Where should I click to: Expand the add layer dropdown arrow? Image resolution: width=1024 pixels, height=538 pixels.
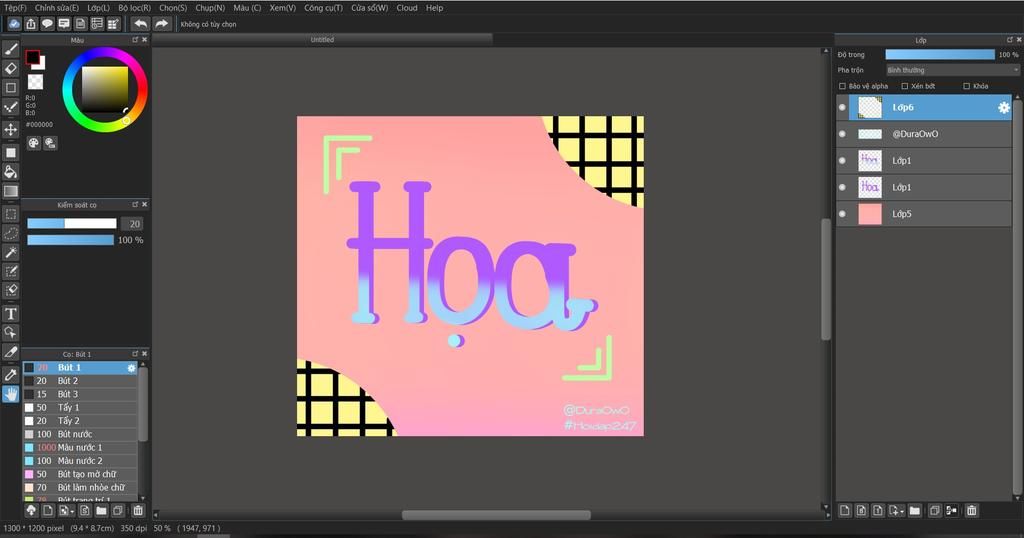coord(902,511)
